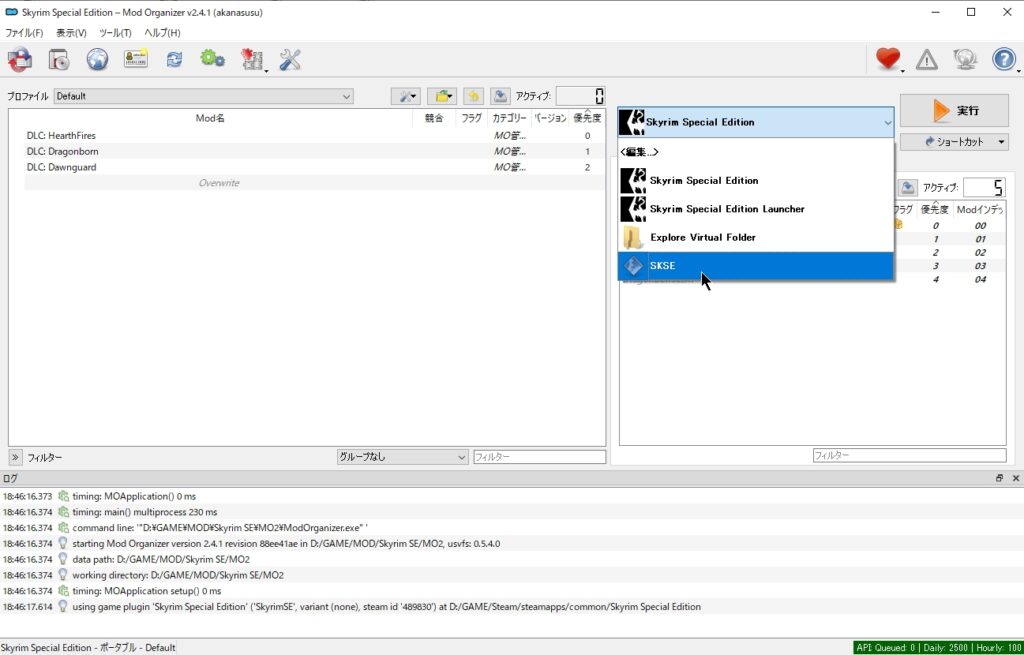Click the refresh toolbar icon

click(174, 60)
